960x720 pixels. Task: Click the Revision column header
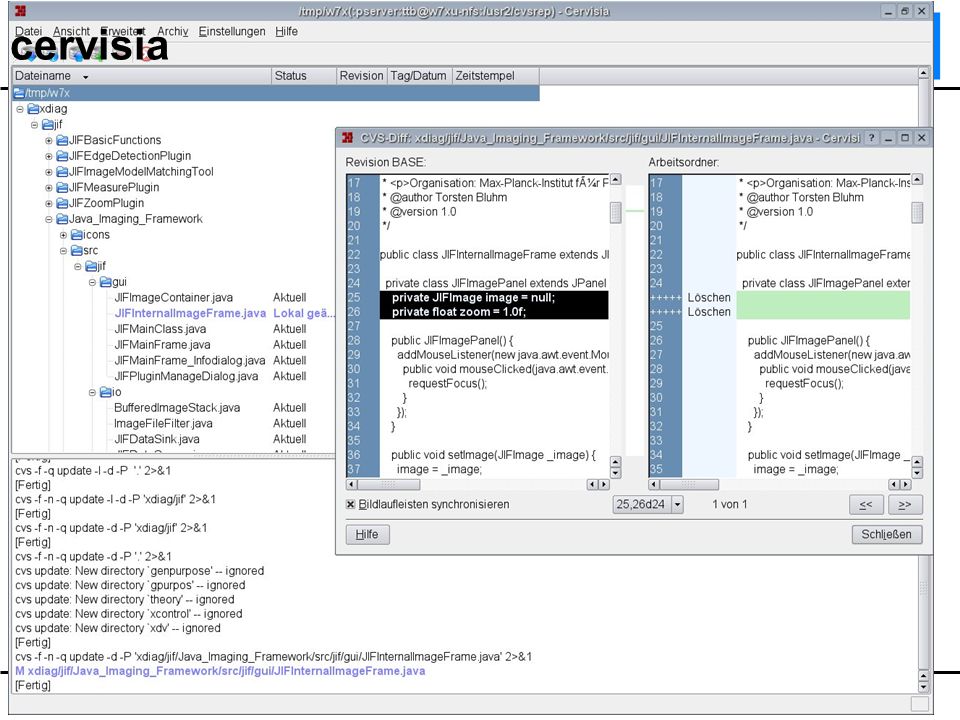pos(361,76)
